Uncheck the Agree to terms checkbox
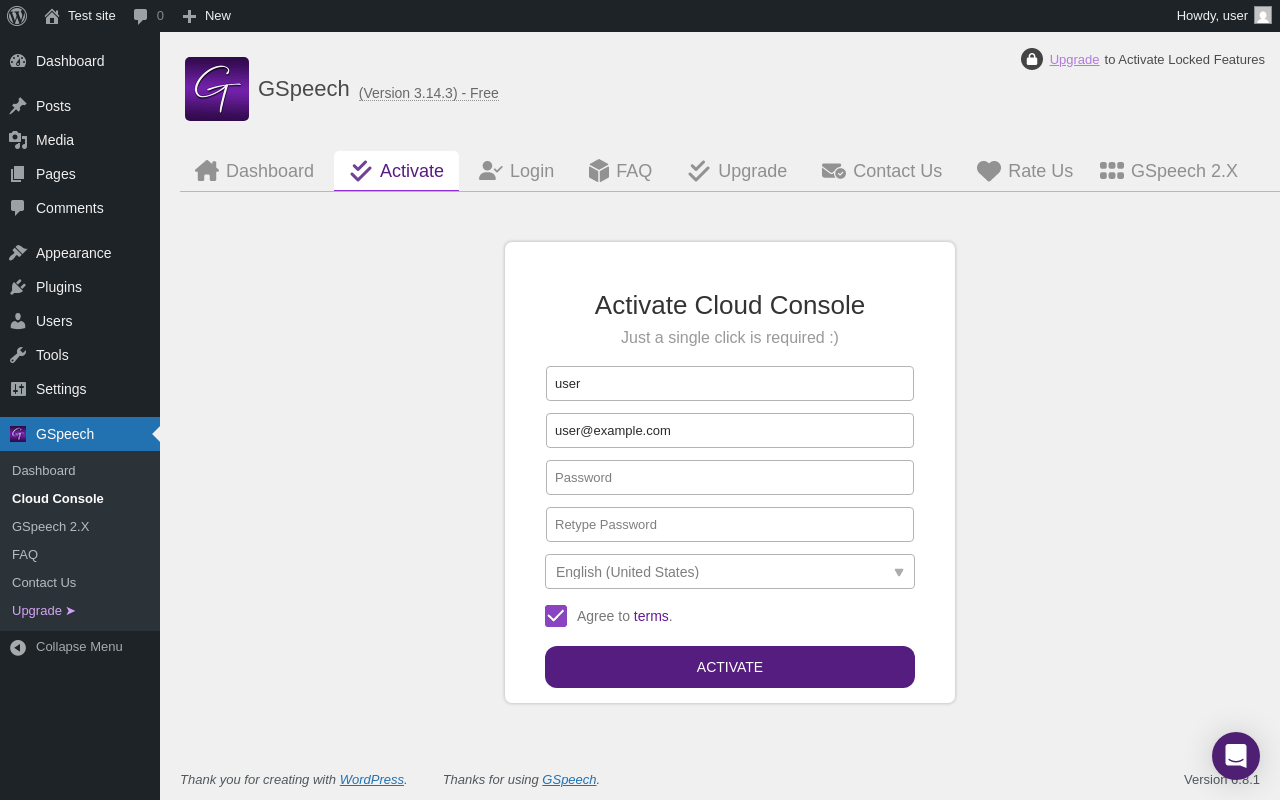Image resolution: width=1280 pixels, height=800 pixels. coord(556,616)
